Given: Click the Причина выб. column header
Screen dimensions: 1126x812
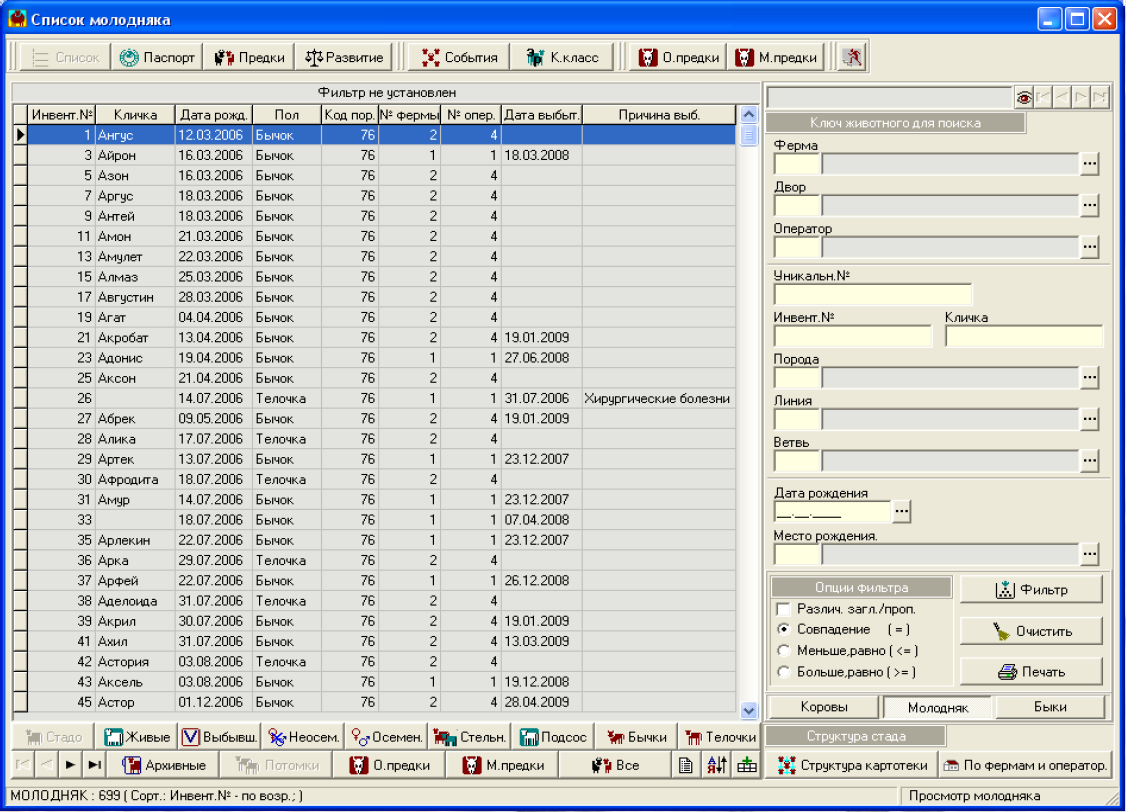Looking at the screenshot, I should (659, 115).
